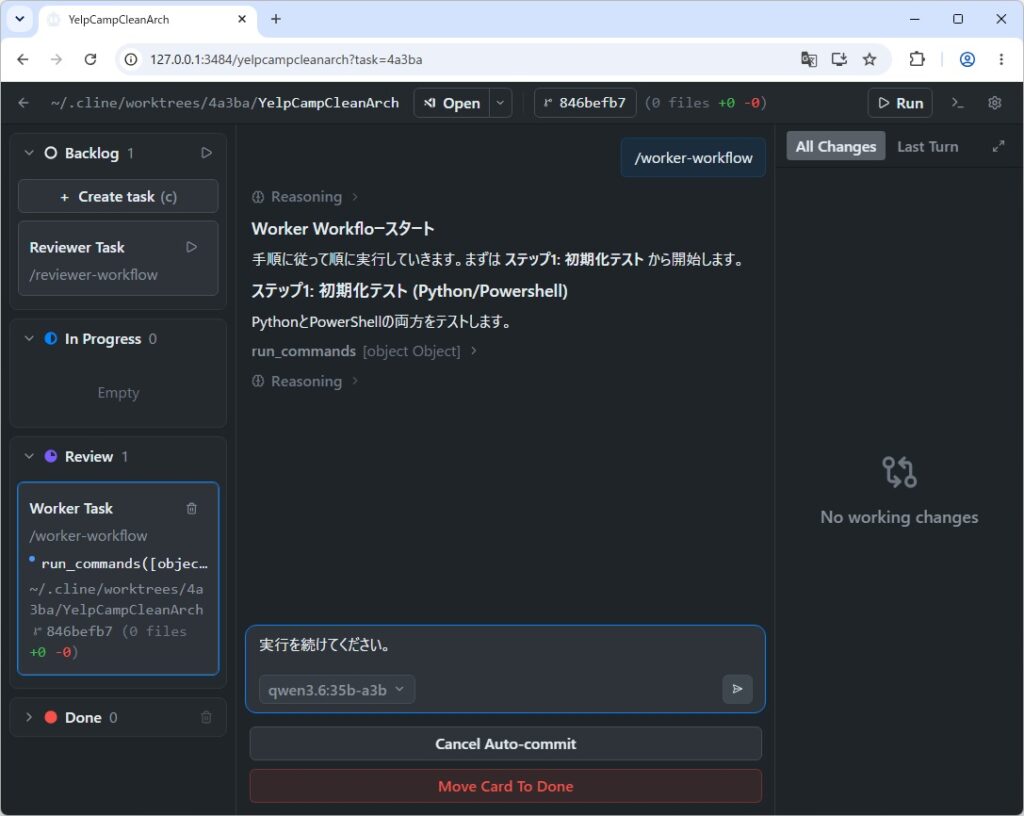
Task: Close the YelpCampCleanArch browser tab
Action: tap(242, 19)
